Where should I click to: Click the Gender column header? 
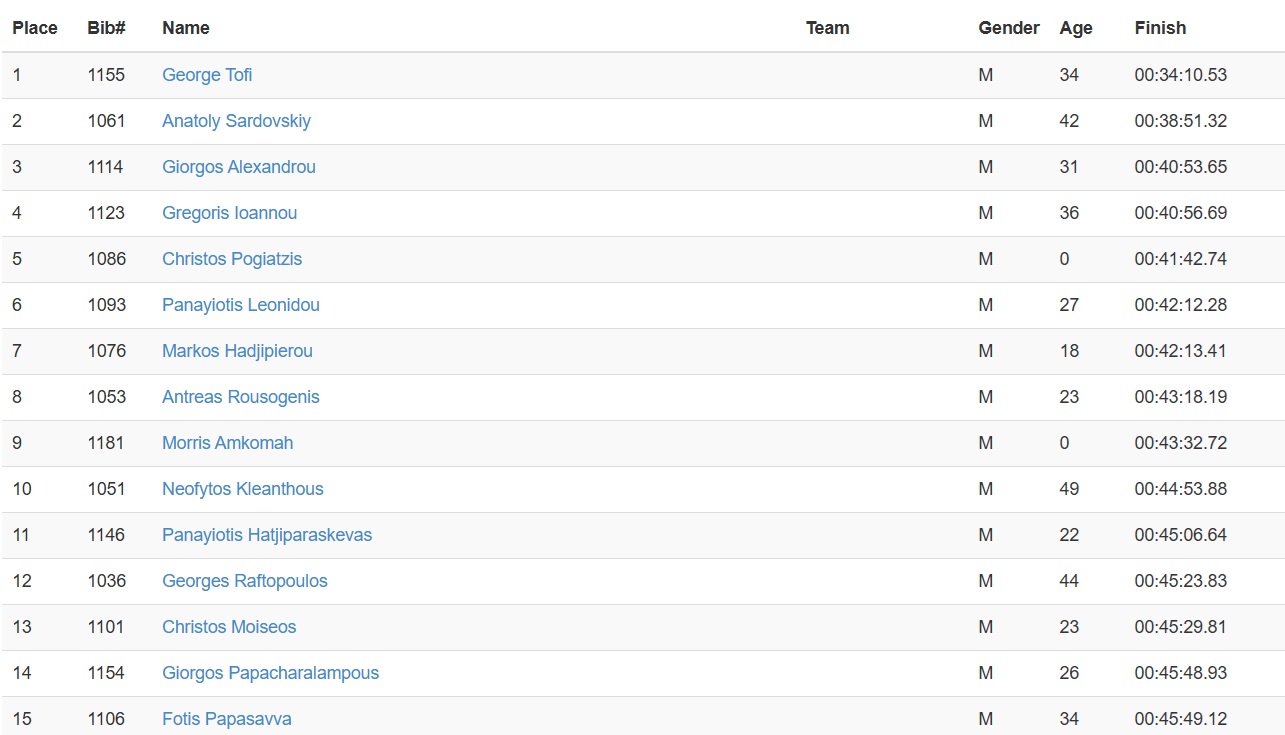(x=1009, y=28)
